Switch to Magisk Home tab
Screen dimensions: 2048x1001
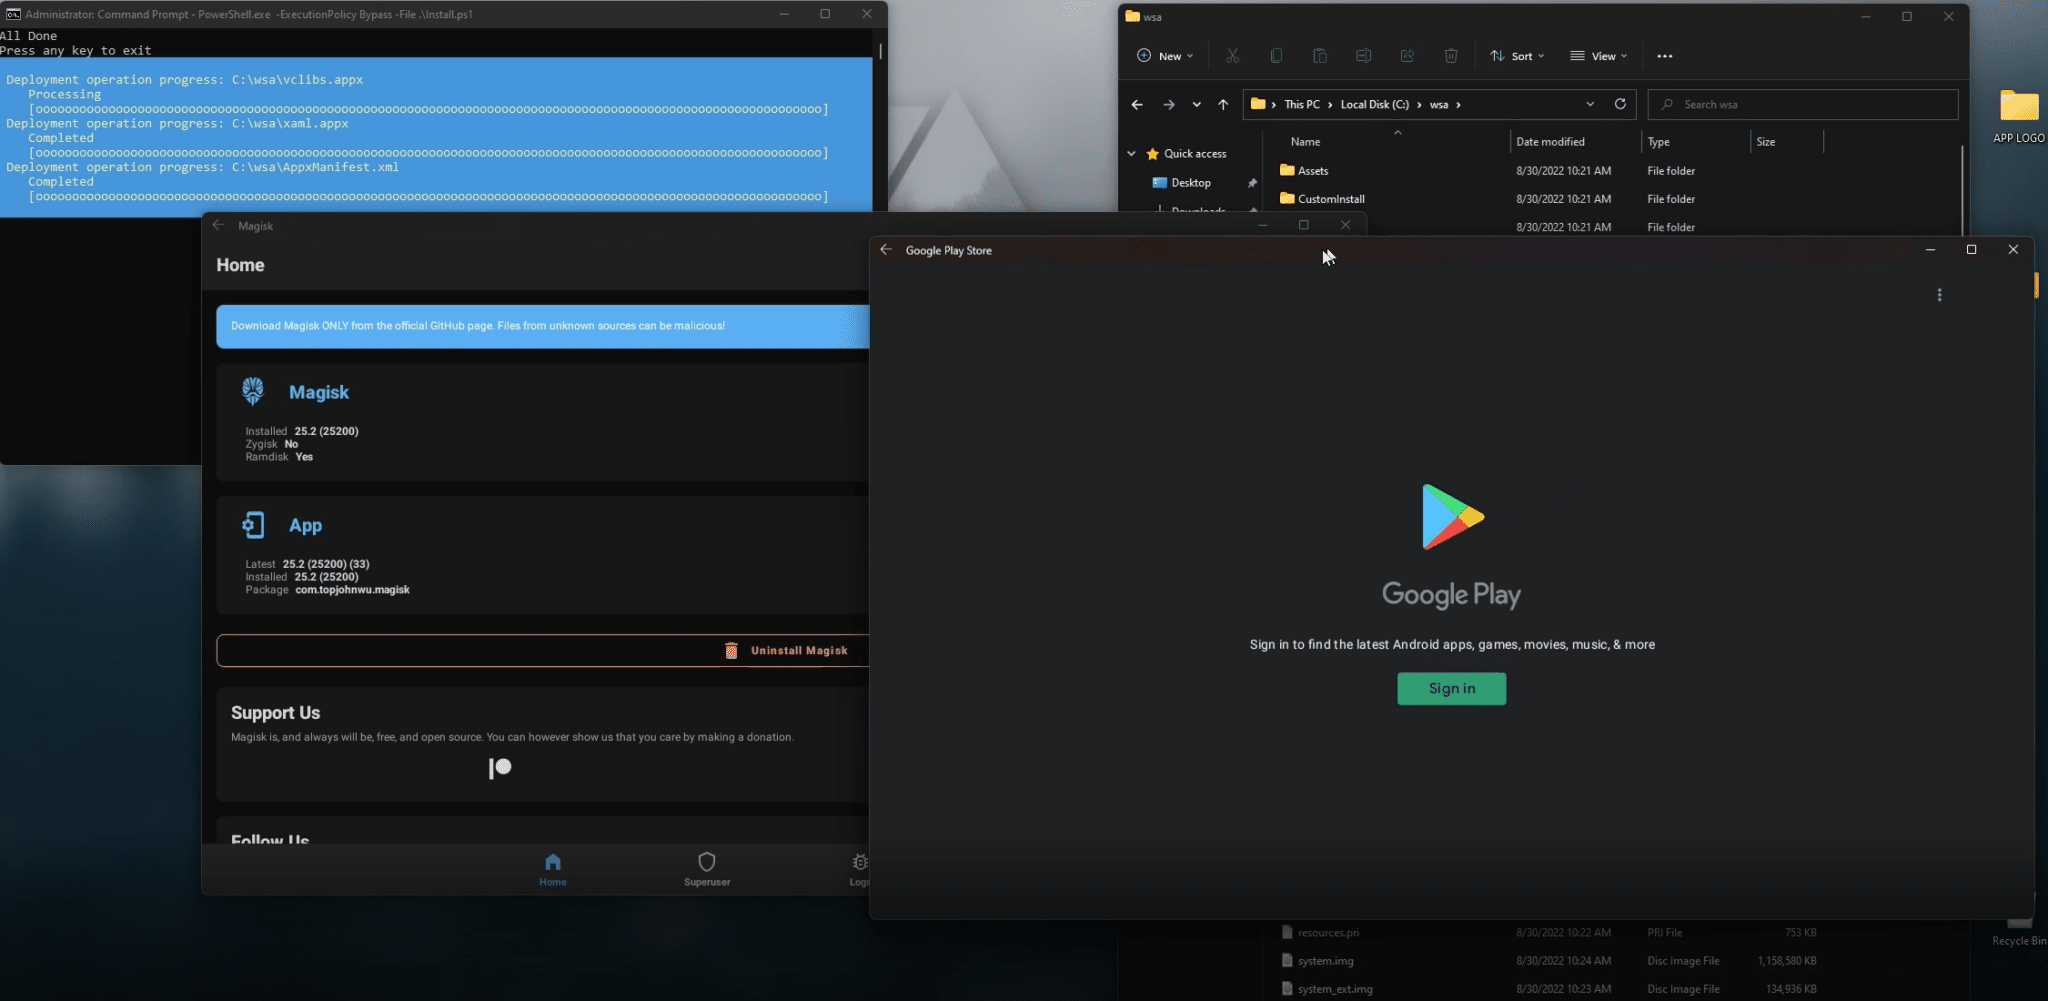[552, 868]
